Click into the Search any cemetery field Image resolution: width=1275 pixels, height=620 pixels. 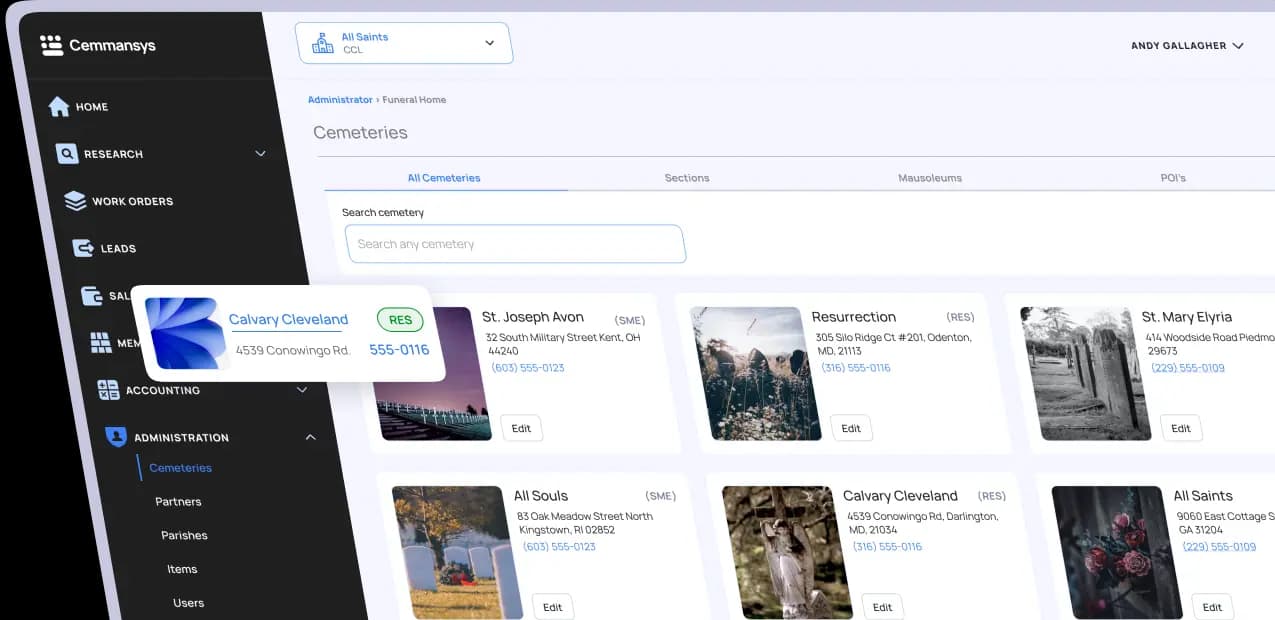tap(515, 244)
